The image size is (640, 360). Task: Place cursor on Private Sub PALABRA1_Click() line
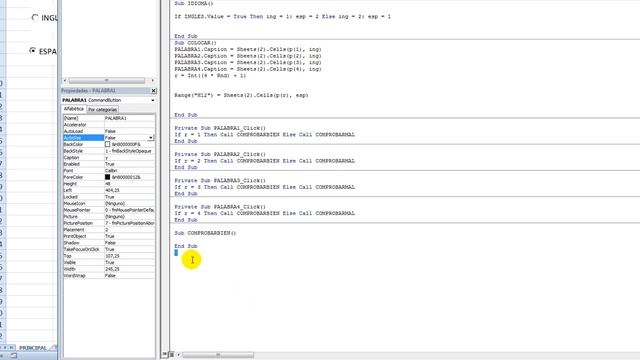[x=220, y=128]
